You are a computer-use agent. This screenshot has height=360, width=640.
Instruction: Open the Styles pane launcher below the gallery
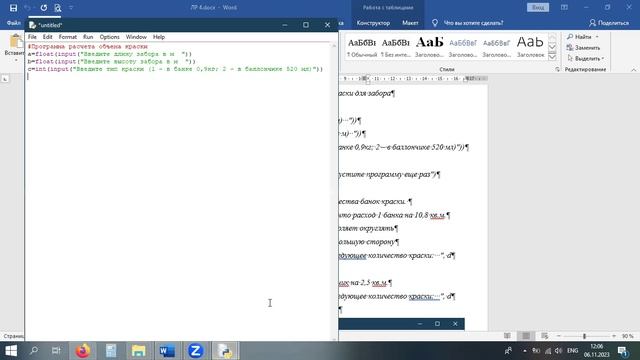click(557, 70)
